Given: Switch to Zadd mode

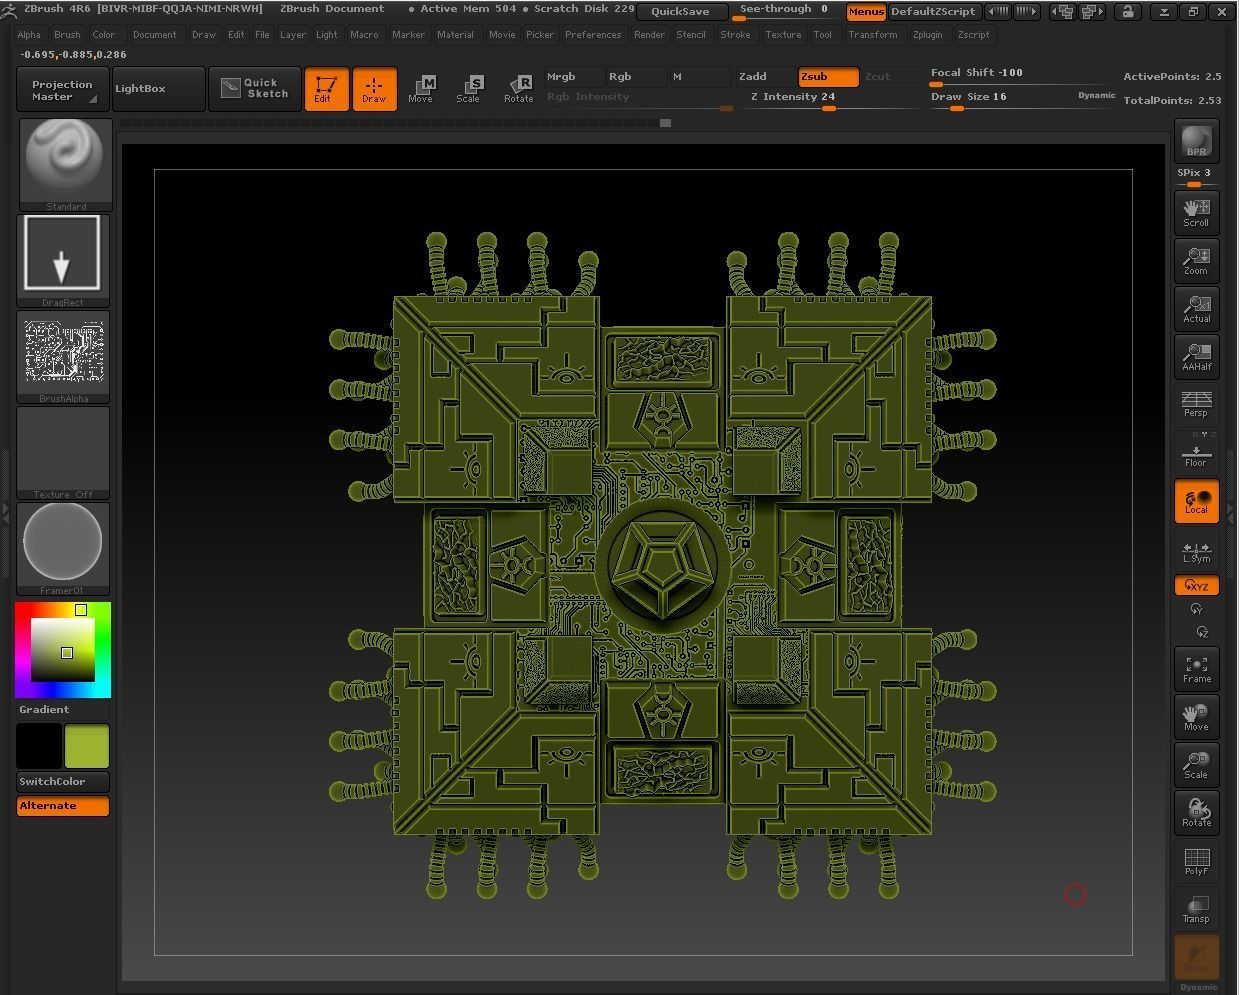Looking at the screenshot, I should [x=766, y=77].
